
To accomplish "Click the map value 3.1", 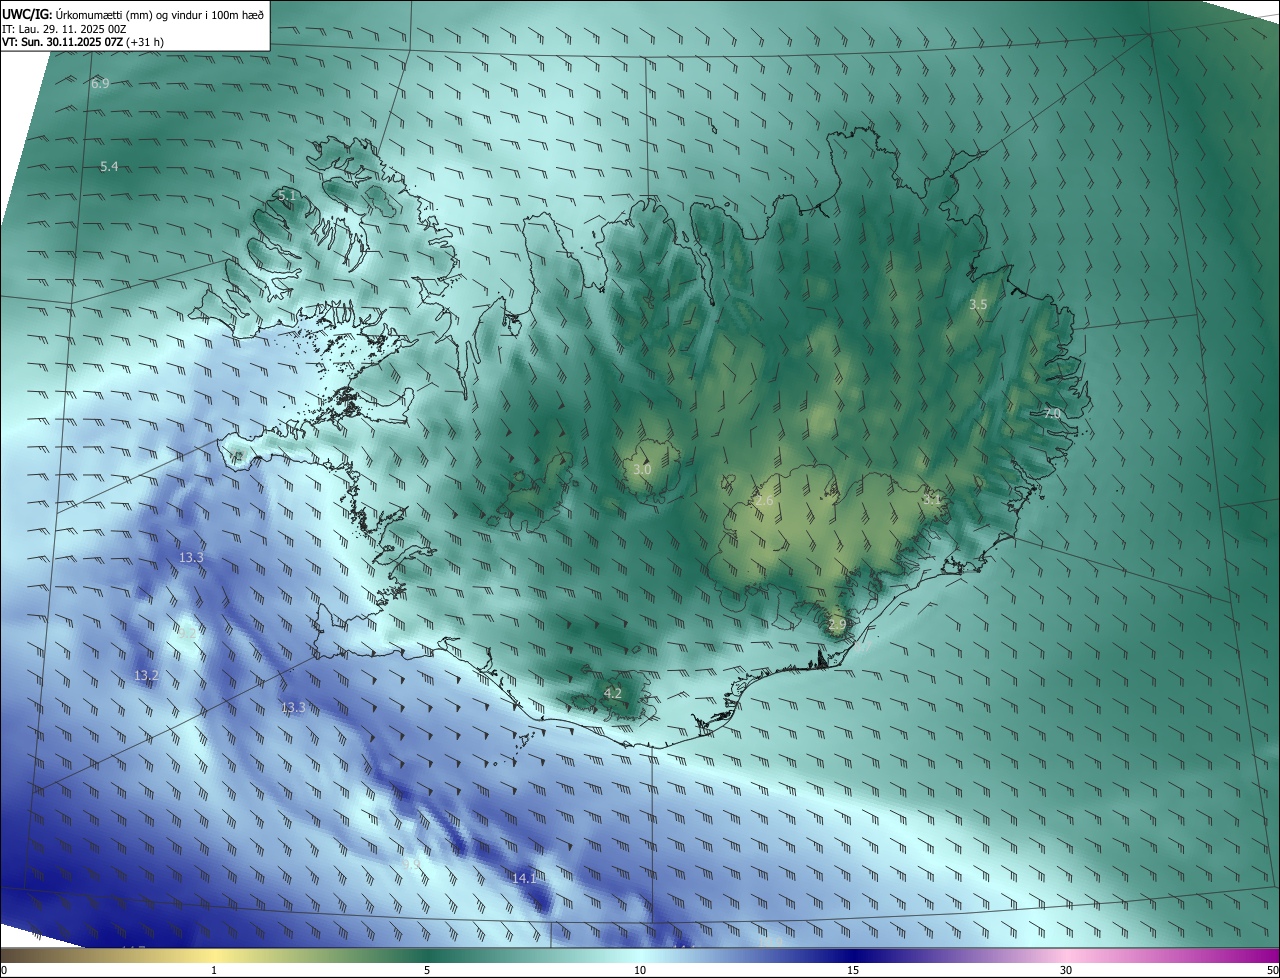I will [x=932, y=498].
